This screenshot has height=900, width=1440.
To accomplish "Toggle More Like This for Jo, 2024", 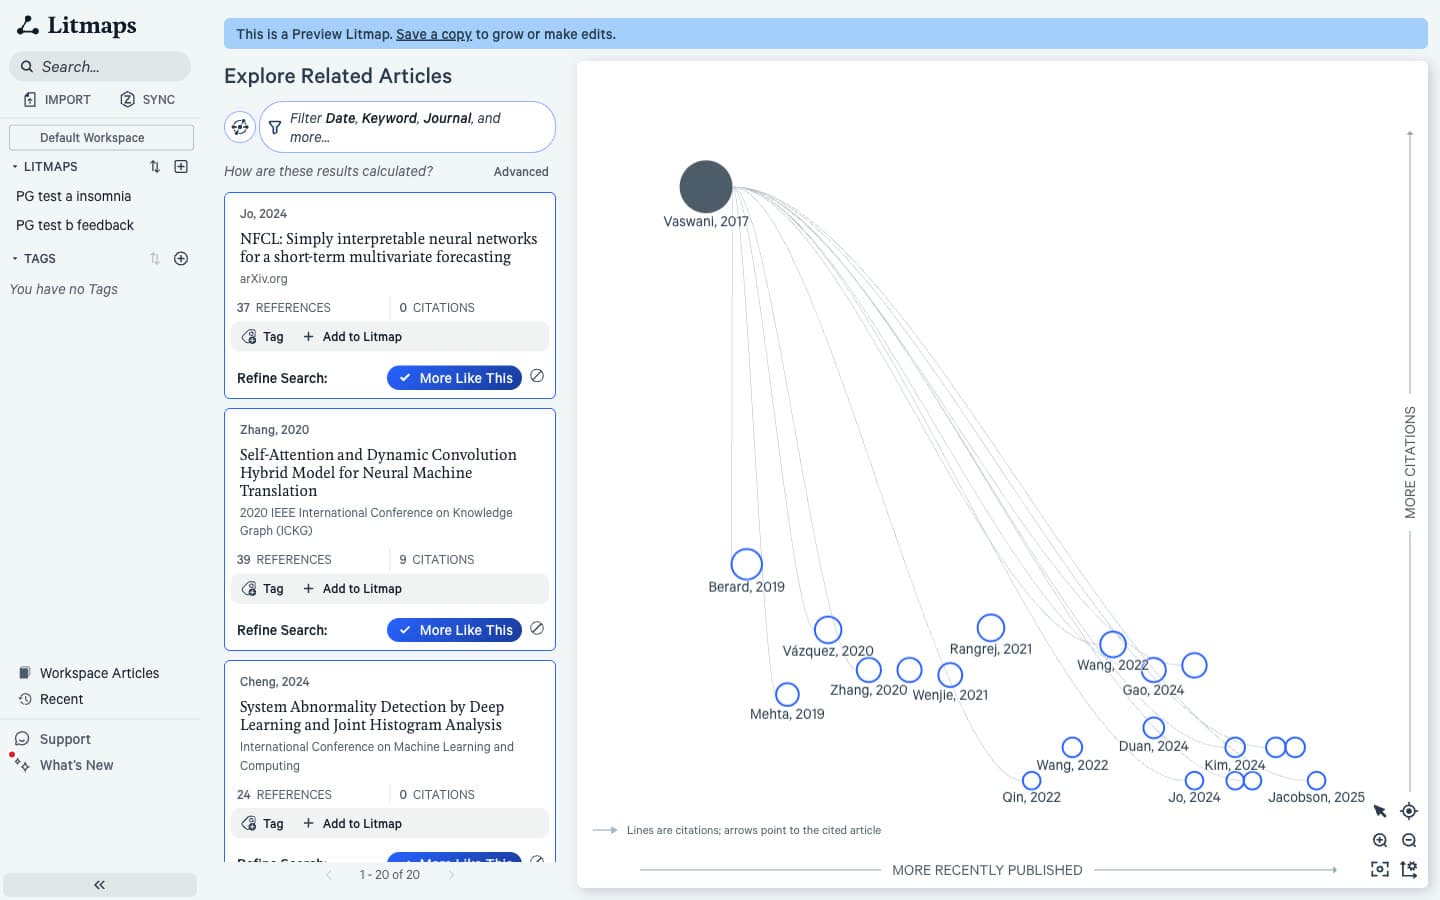I will 454,378.
